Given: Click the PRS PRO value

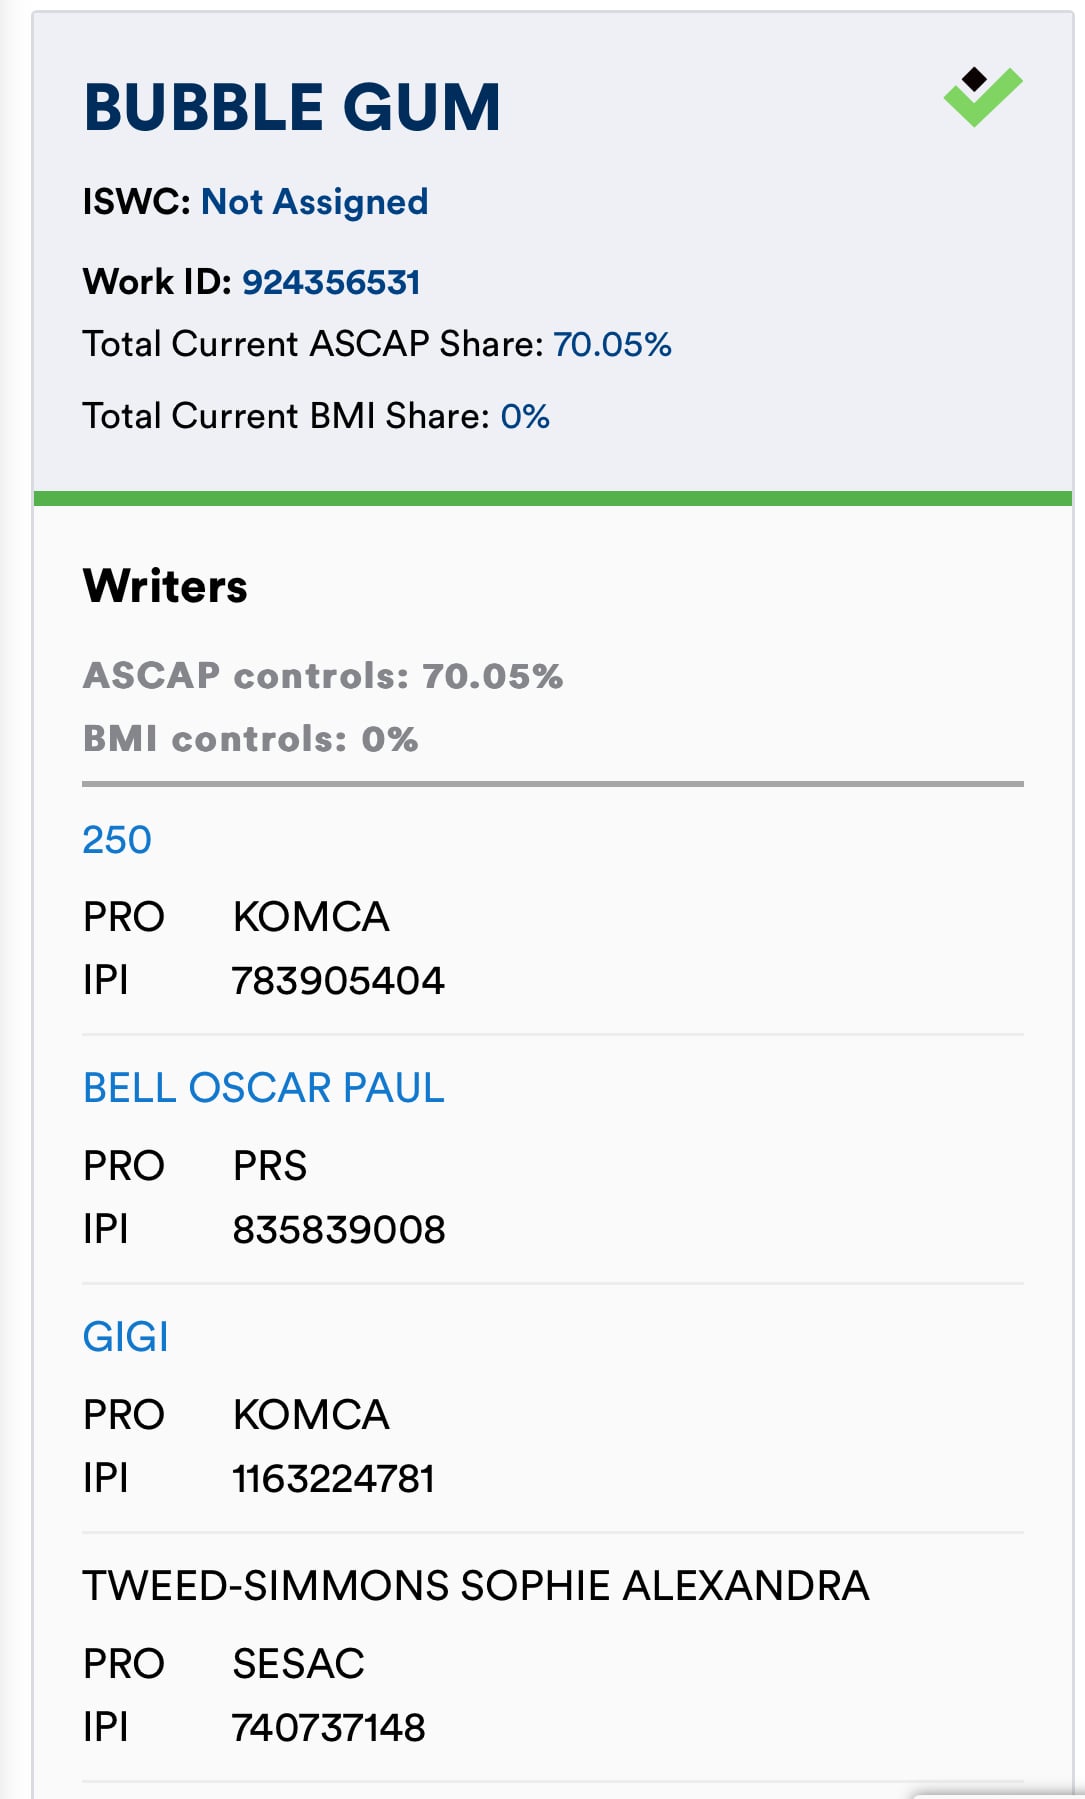Looking at the screenshot, I should (x=270, y=1166).
